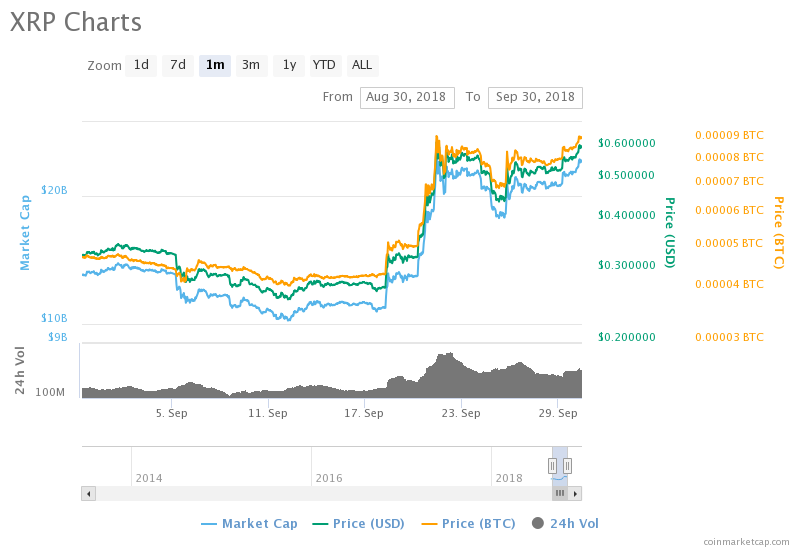Image resolution: width=800 pixels, height=550 pixels.
Task: Click the 0.00008 BTC axis label
Action: coord(730,157)
